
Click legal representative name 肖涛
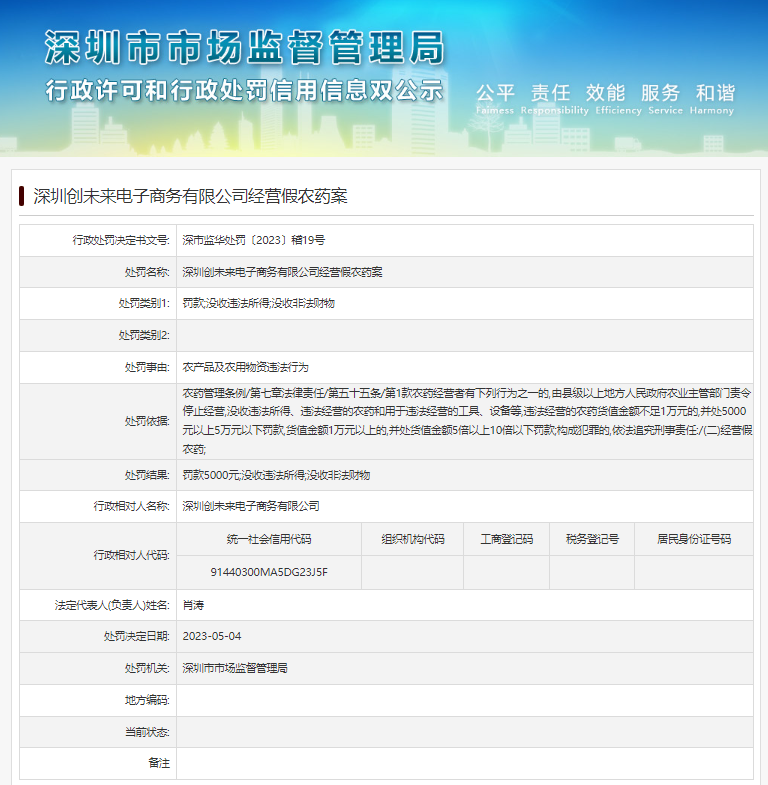[x=193, y=605]
